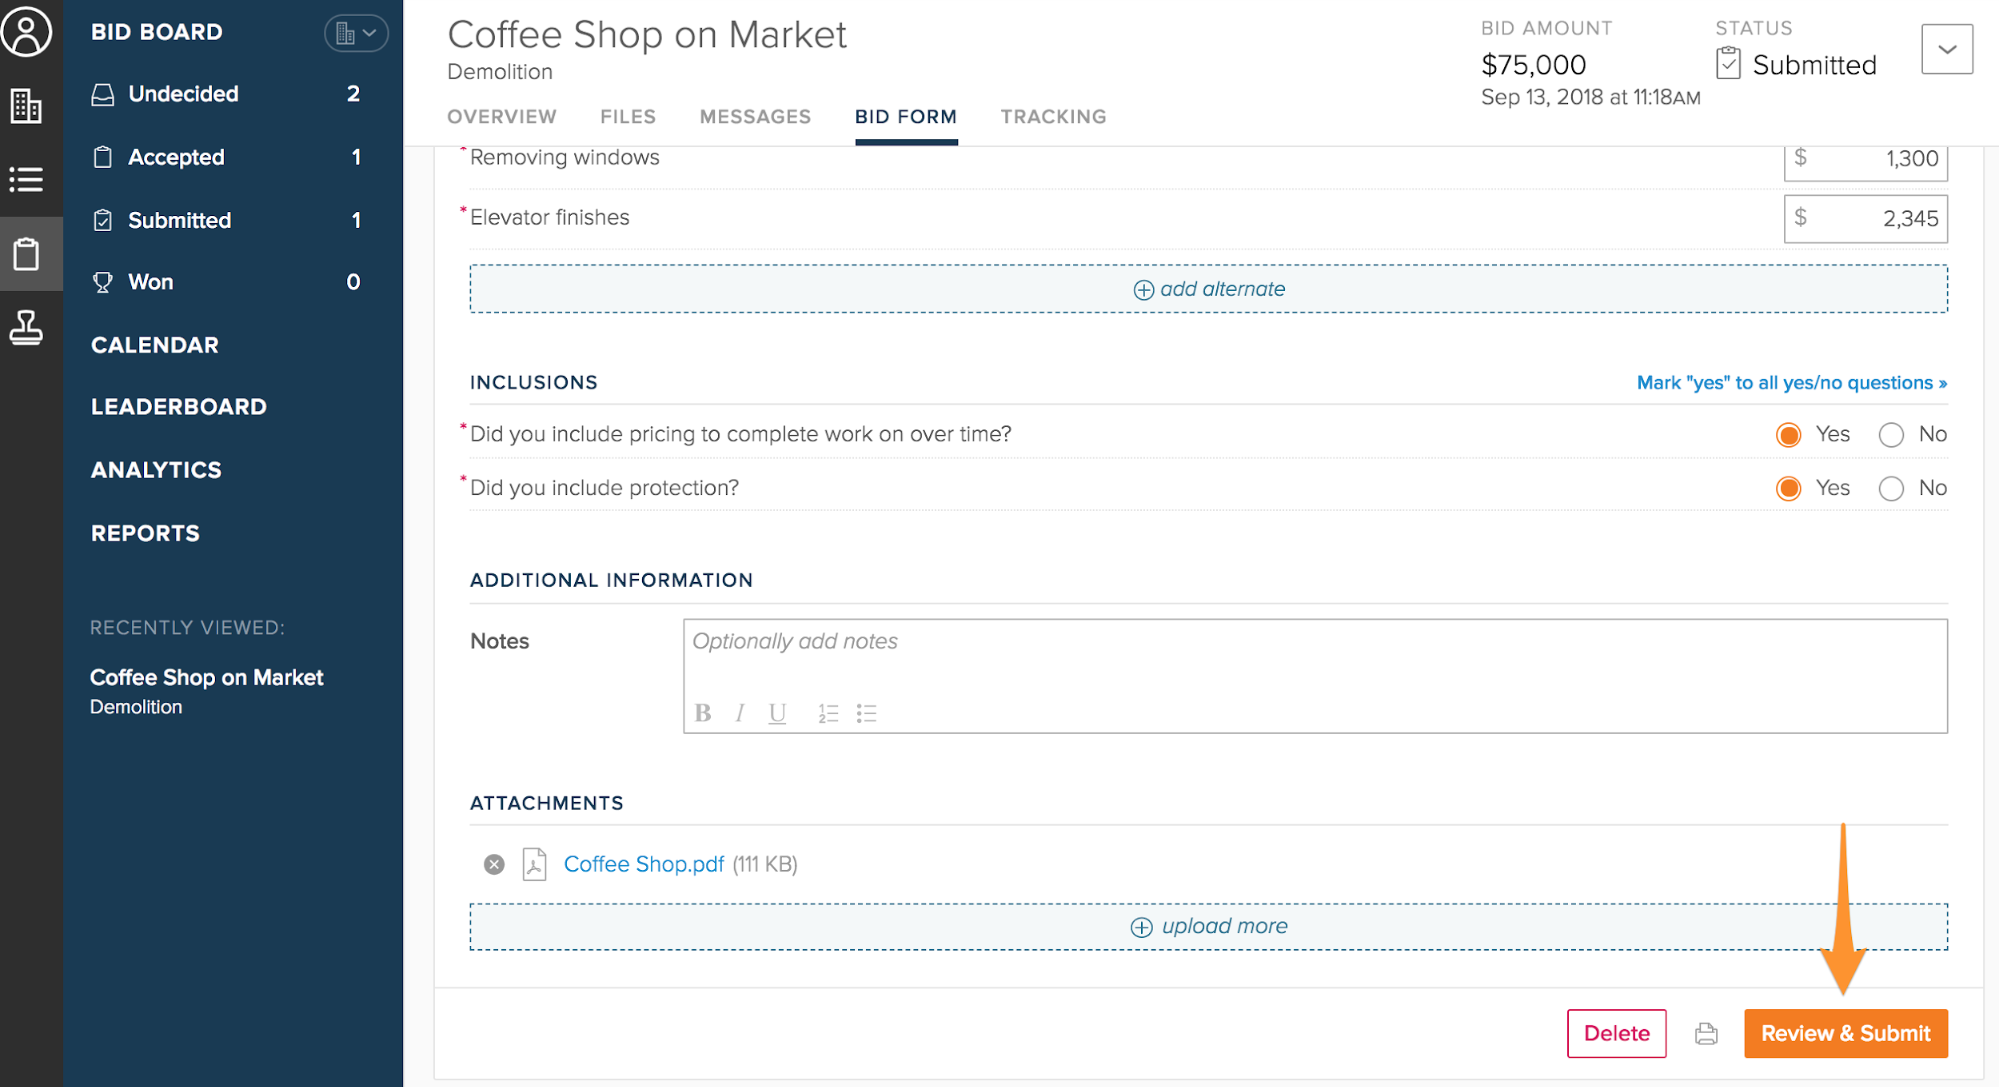Viewport: 1999px width, 1087px height.
Task: Click the print bid form icon
Action: click(1706, 1034)
